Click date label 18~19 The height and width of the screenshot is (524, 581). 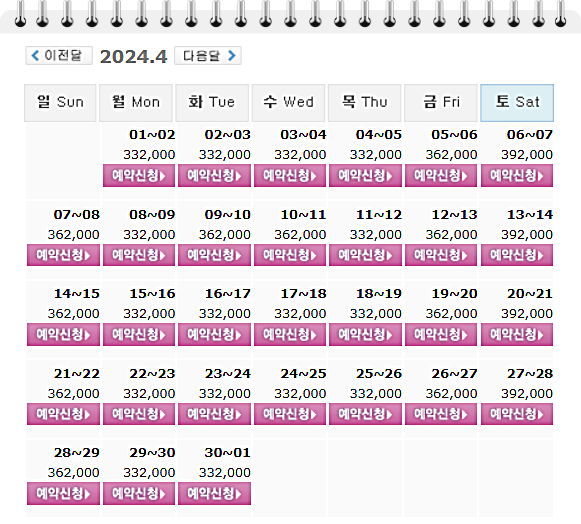pos(379,294)
